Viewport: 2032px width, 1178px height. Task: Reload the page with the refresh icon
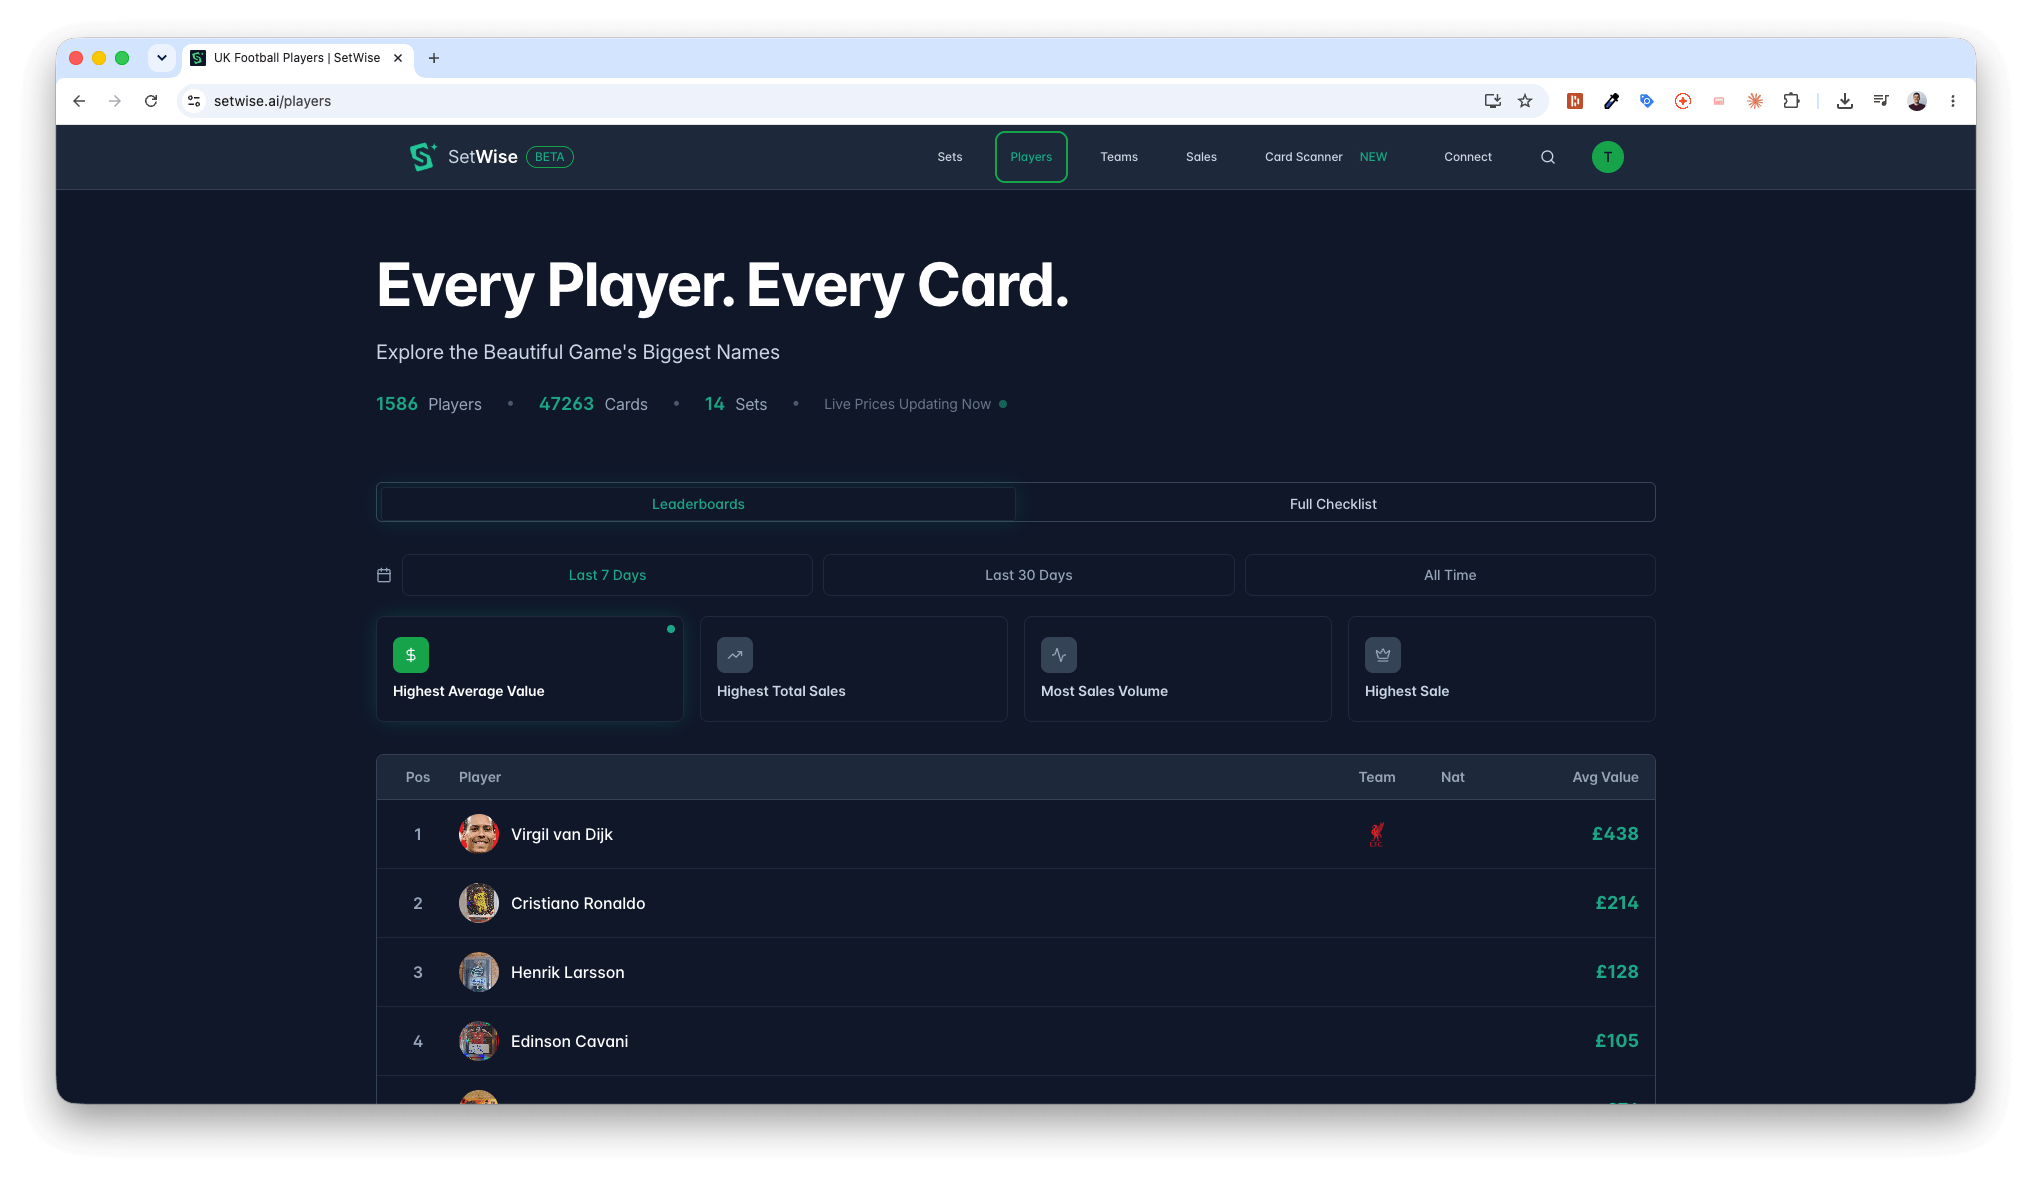151,101
